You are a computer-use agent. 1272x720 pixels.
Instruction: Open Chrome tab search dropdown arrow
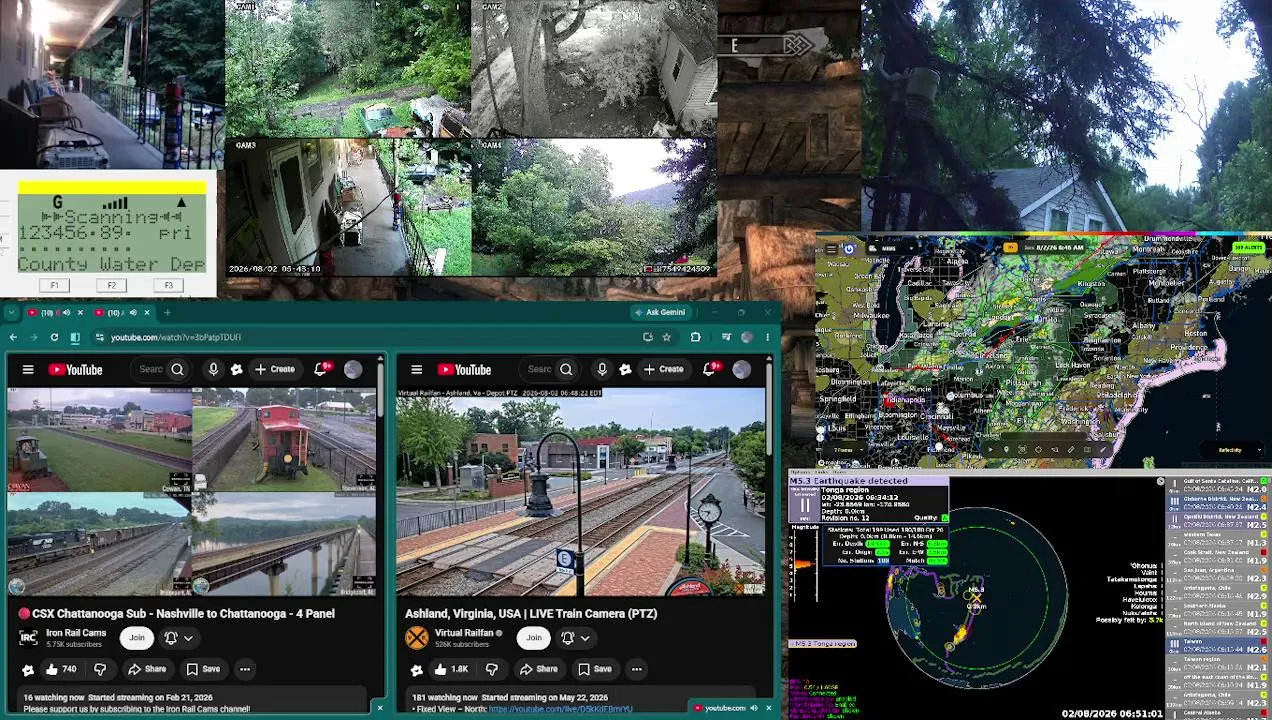pyautogui.click(x=10, y=312)
